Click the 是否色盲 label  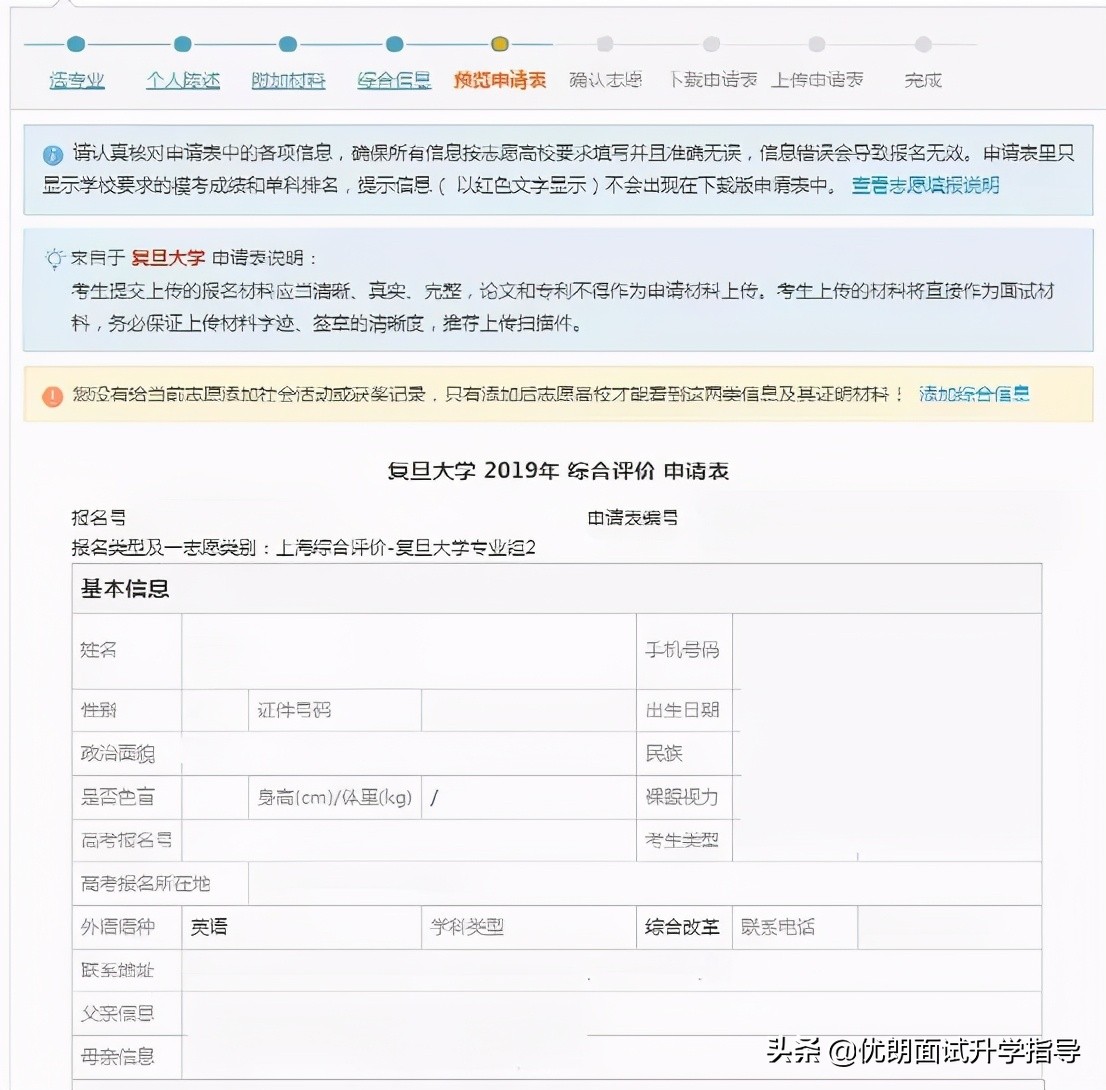point(118,797)
